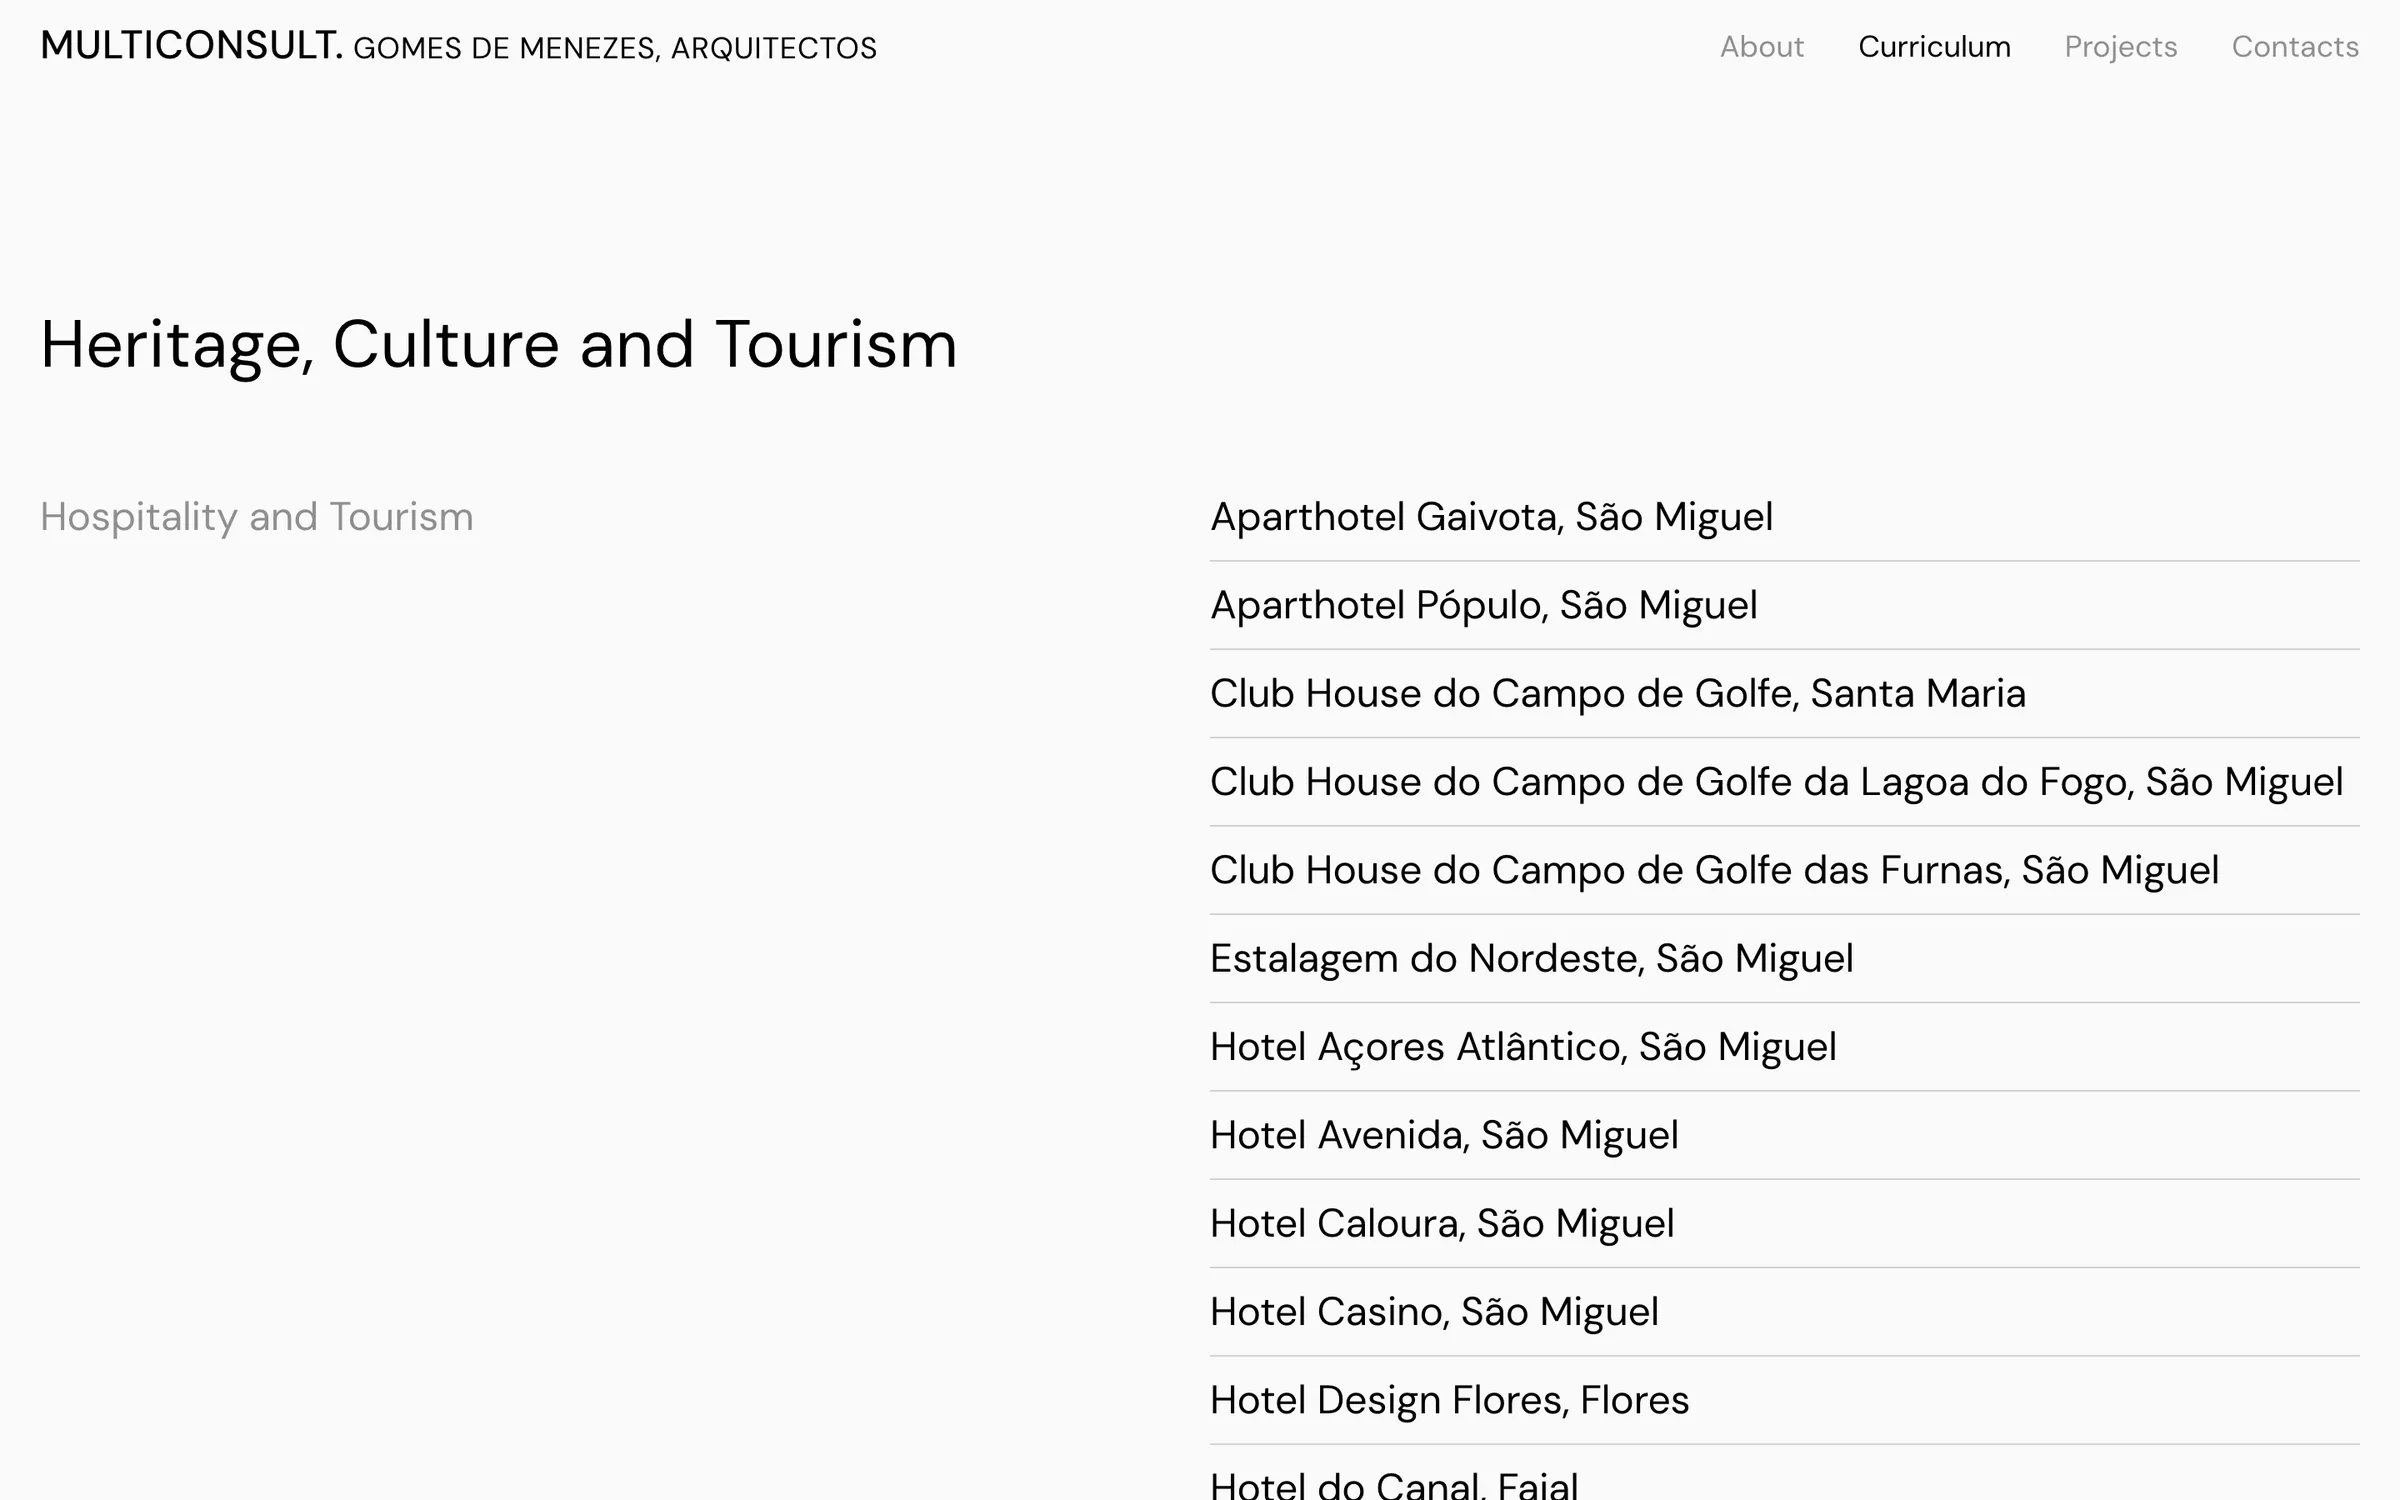
Task: Select Hotel Casino, São Miguel
Action: [1434, 1312]
